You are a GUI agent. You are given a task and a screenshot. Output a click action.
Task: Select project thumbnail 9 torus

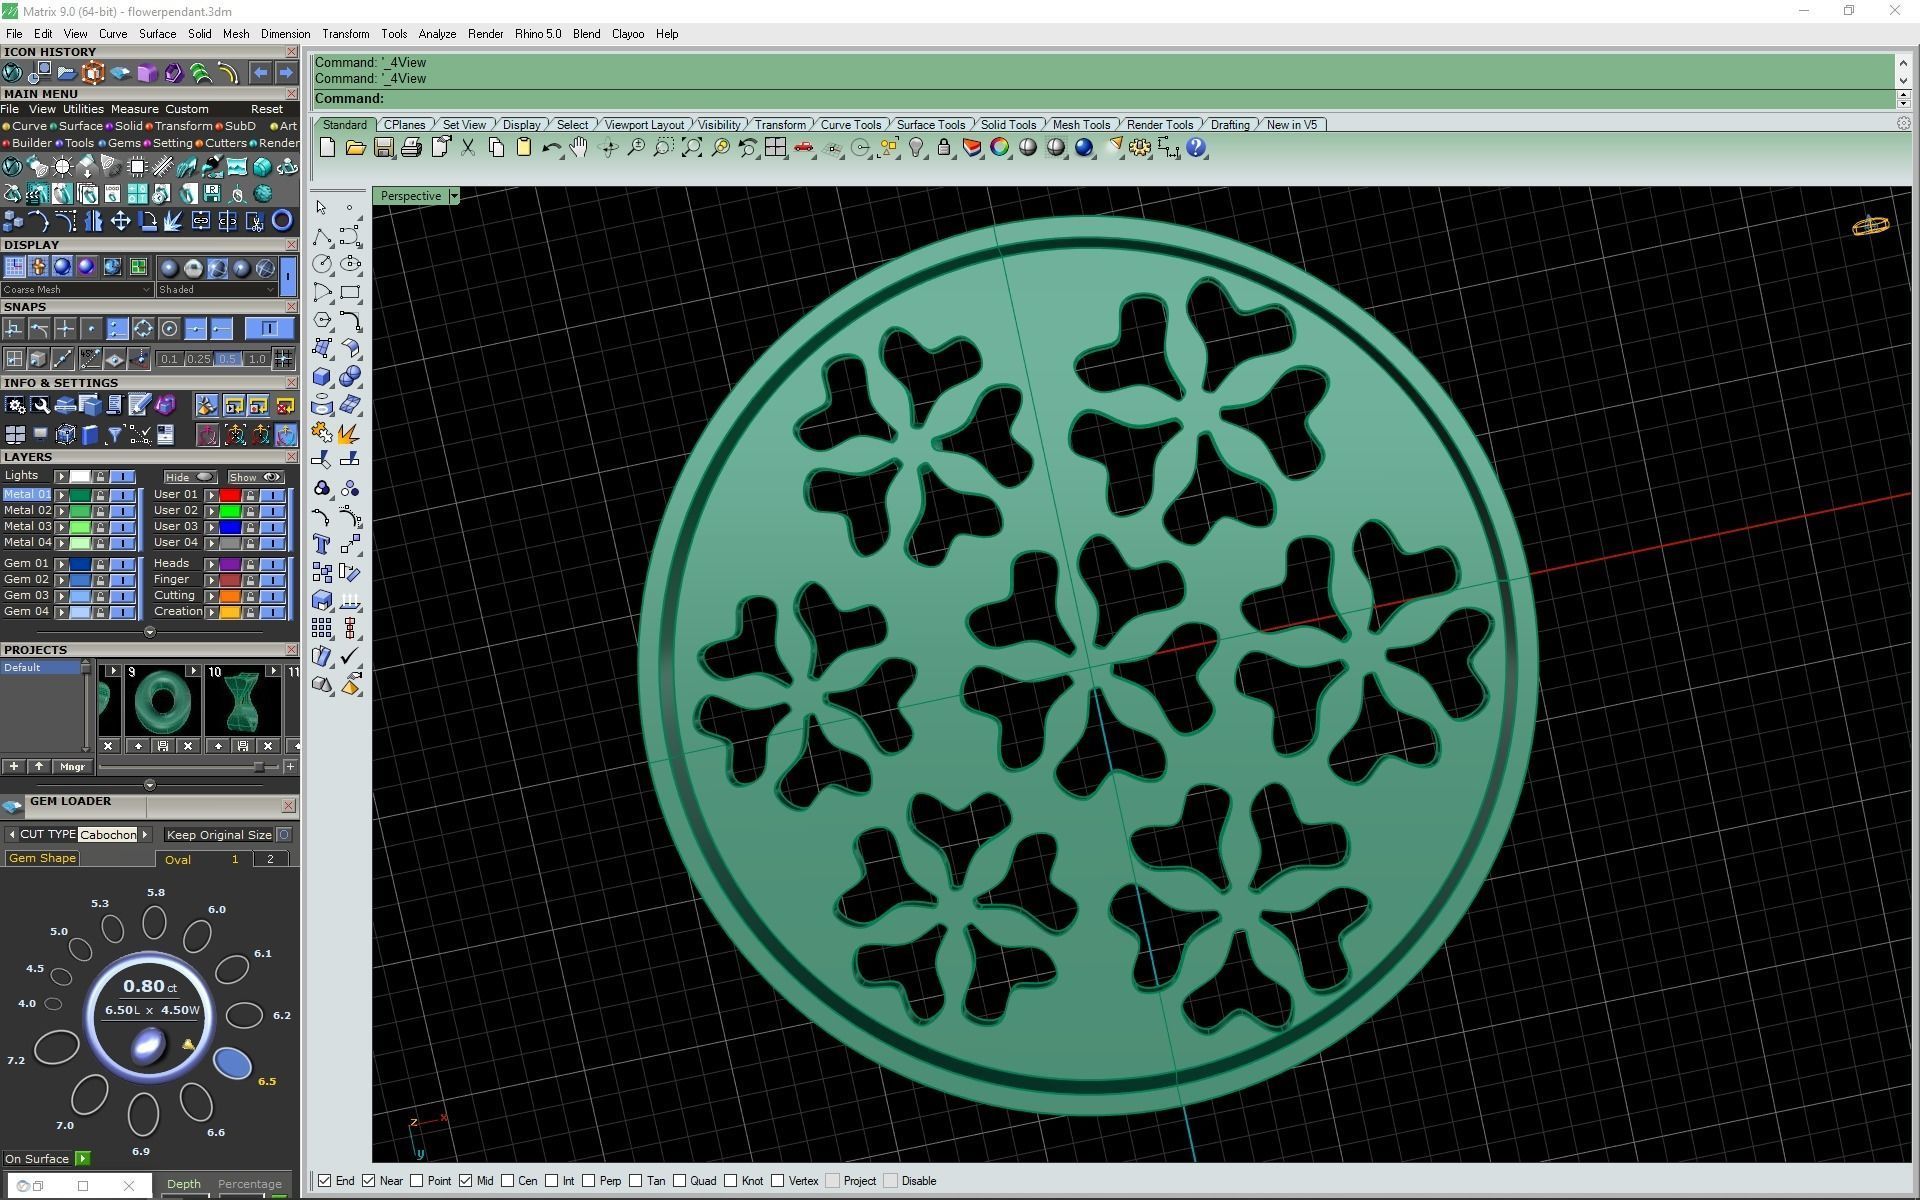click(161, 700)
